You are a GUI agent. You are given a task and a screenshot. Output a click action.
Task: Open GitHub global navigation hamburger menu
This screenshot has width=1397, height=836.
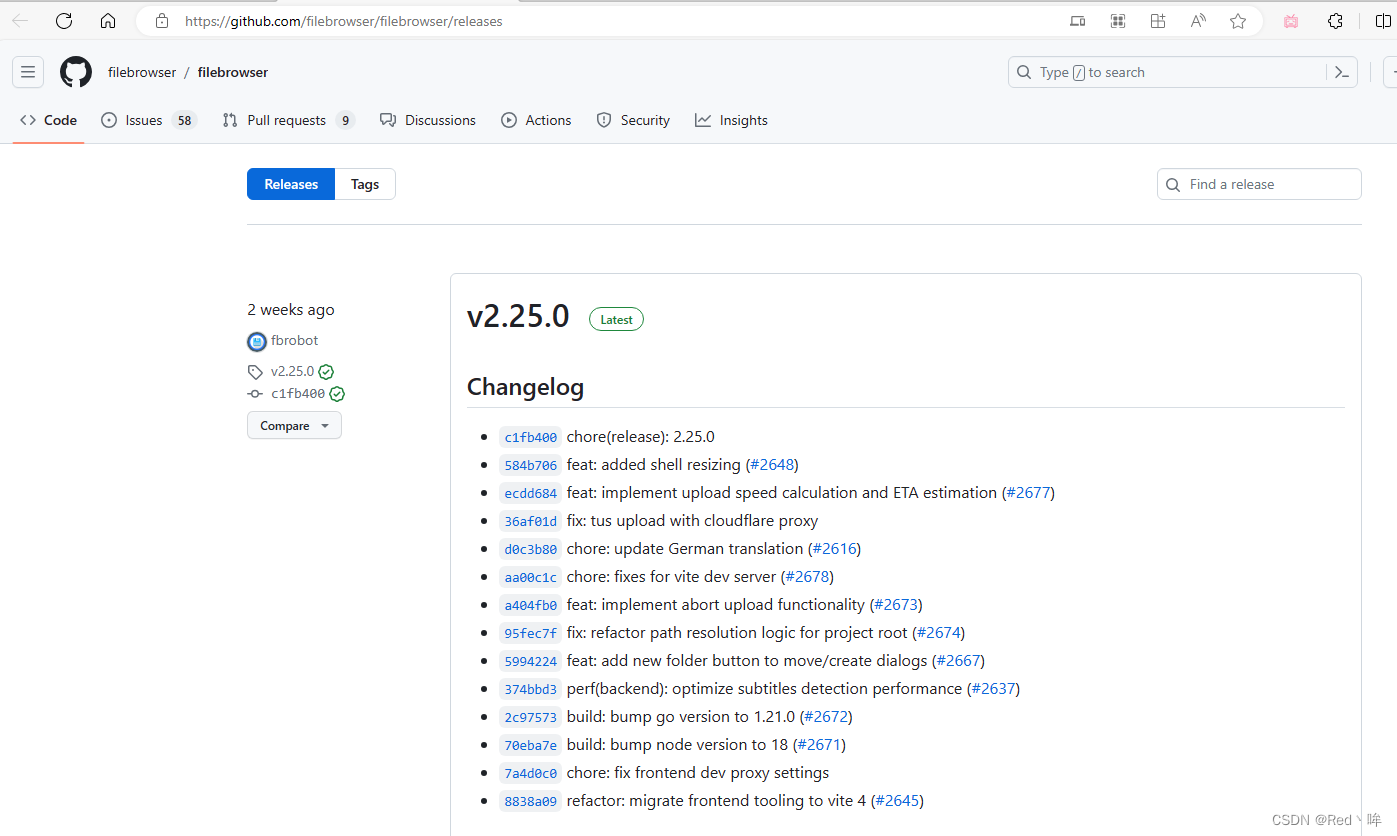click(x=28, y=72)
